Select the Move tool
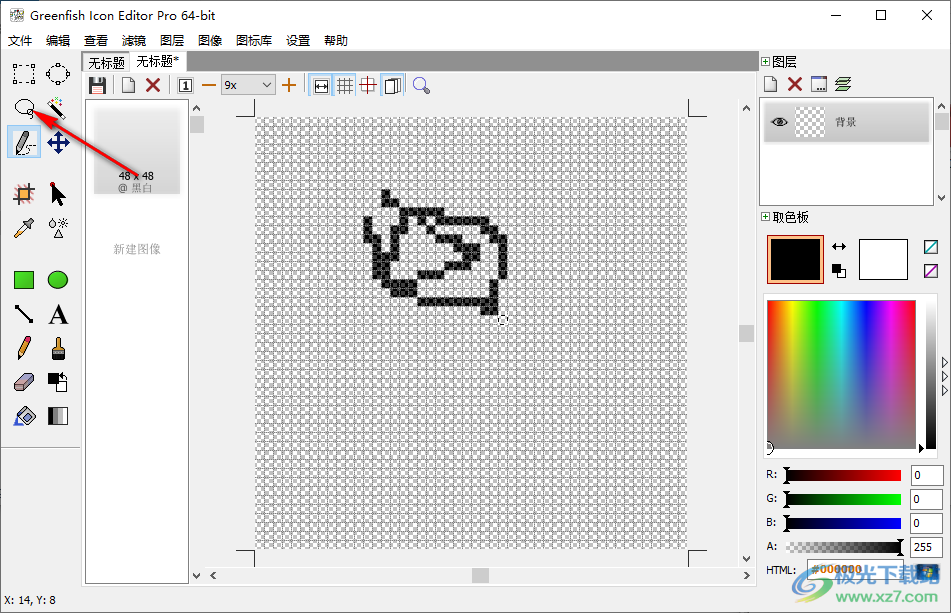 coord(57,142)
